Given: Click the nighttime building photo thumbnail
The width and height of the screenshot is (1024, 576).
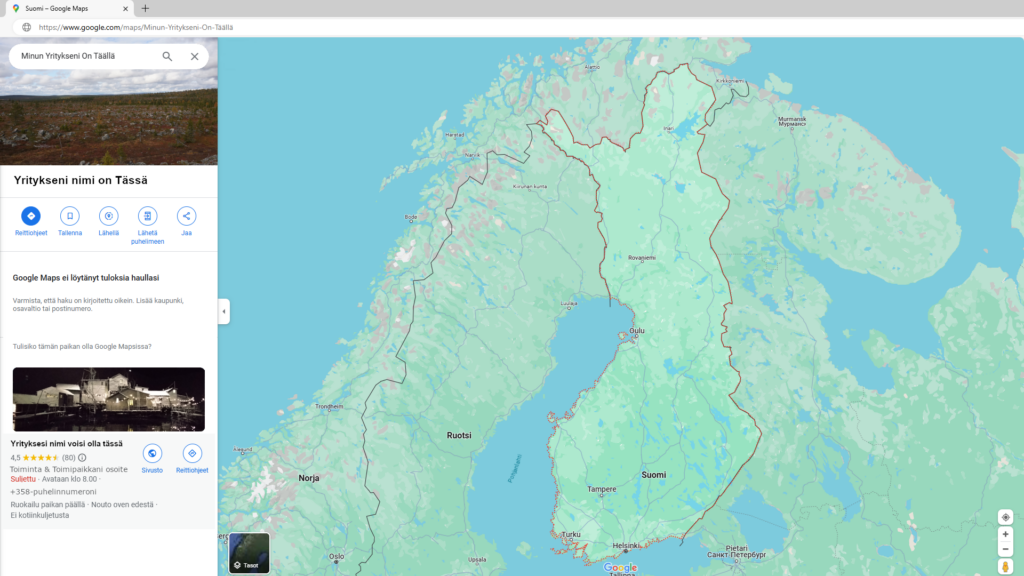Looking at the screenshot, I should (x=108, y=399).
